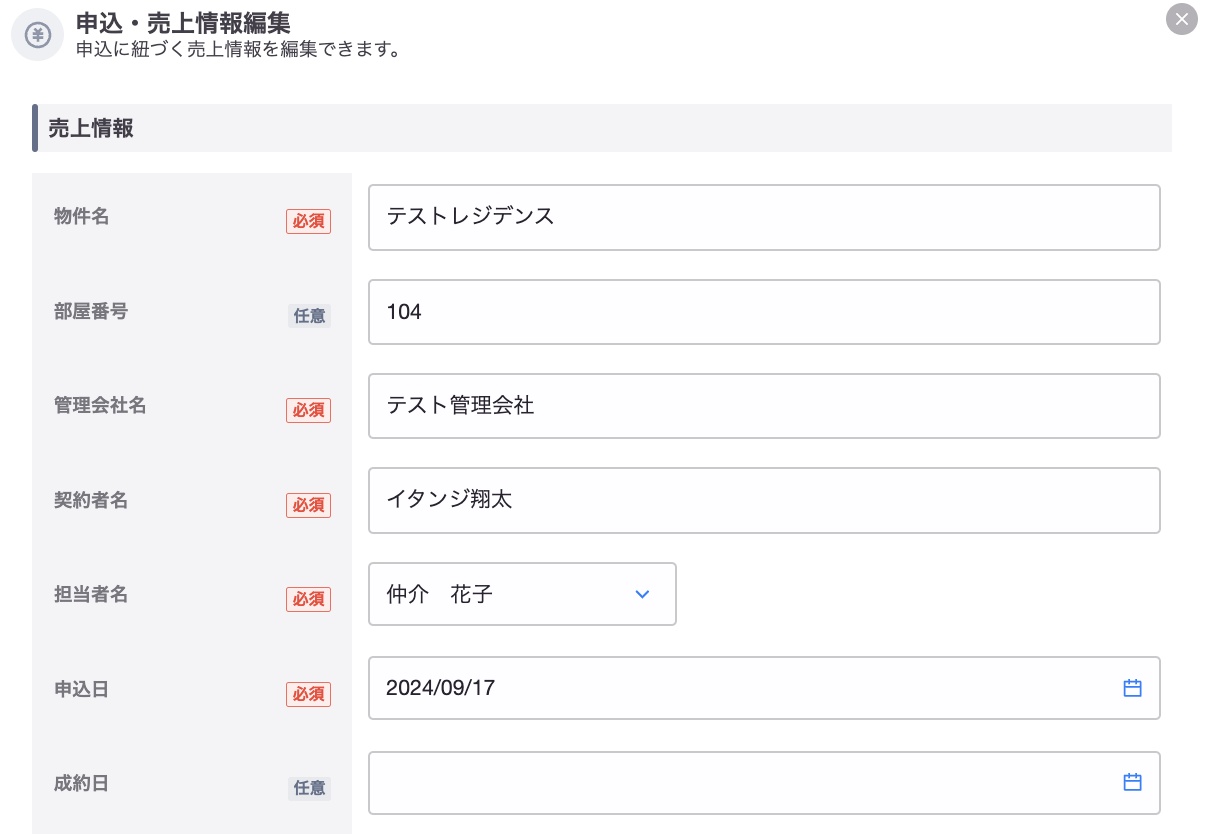Click the 必須 badge next to 申込日
Screen dimensions: 1208x834
(308, 694)
